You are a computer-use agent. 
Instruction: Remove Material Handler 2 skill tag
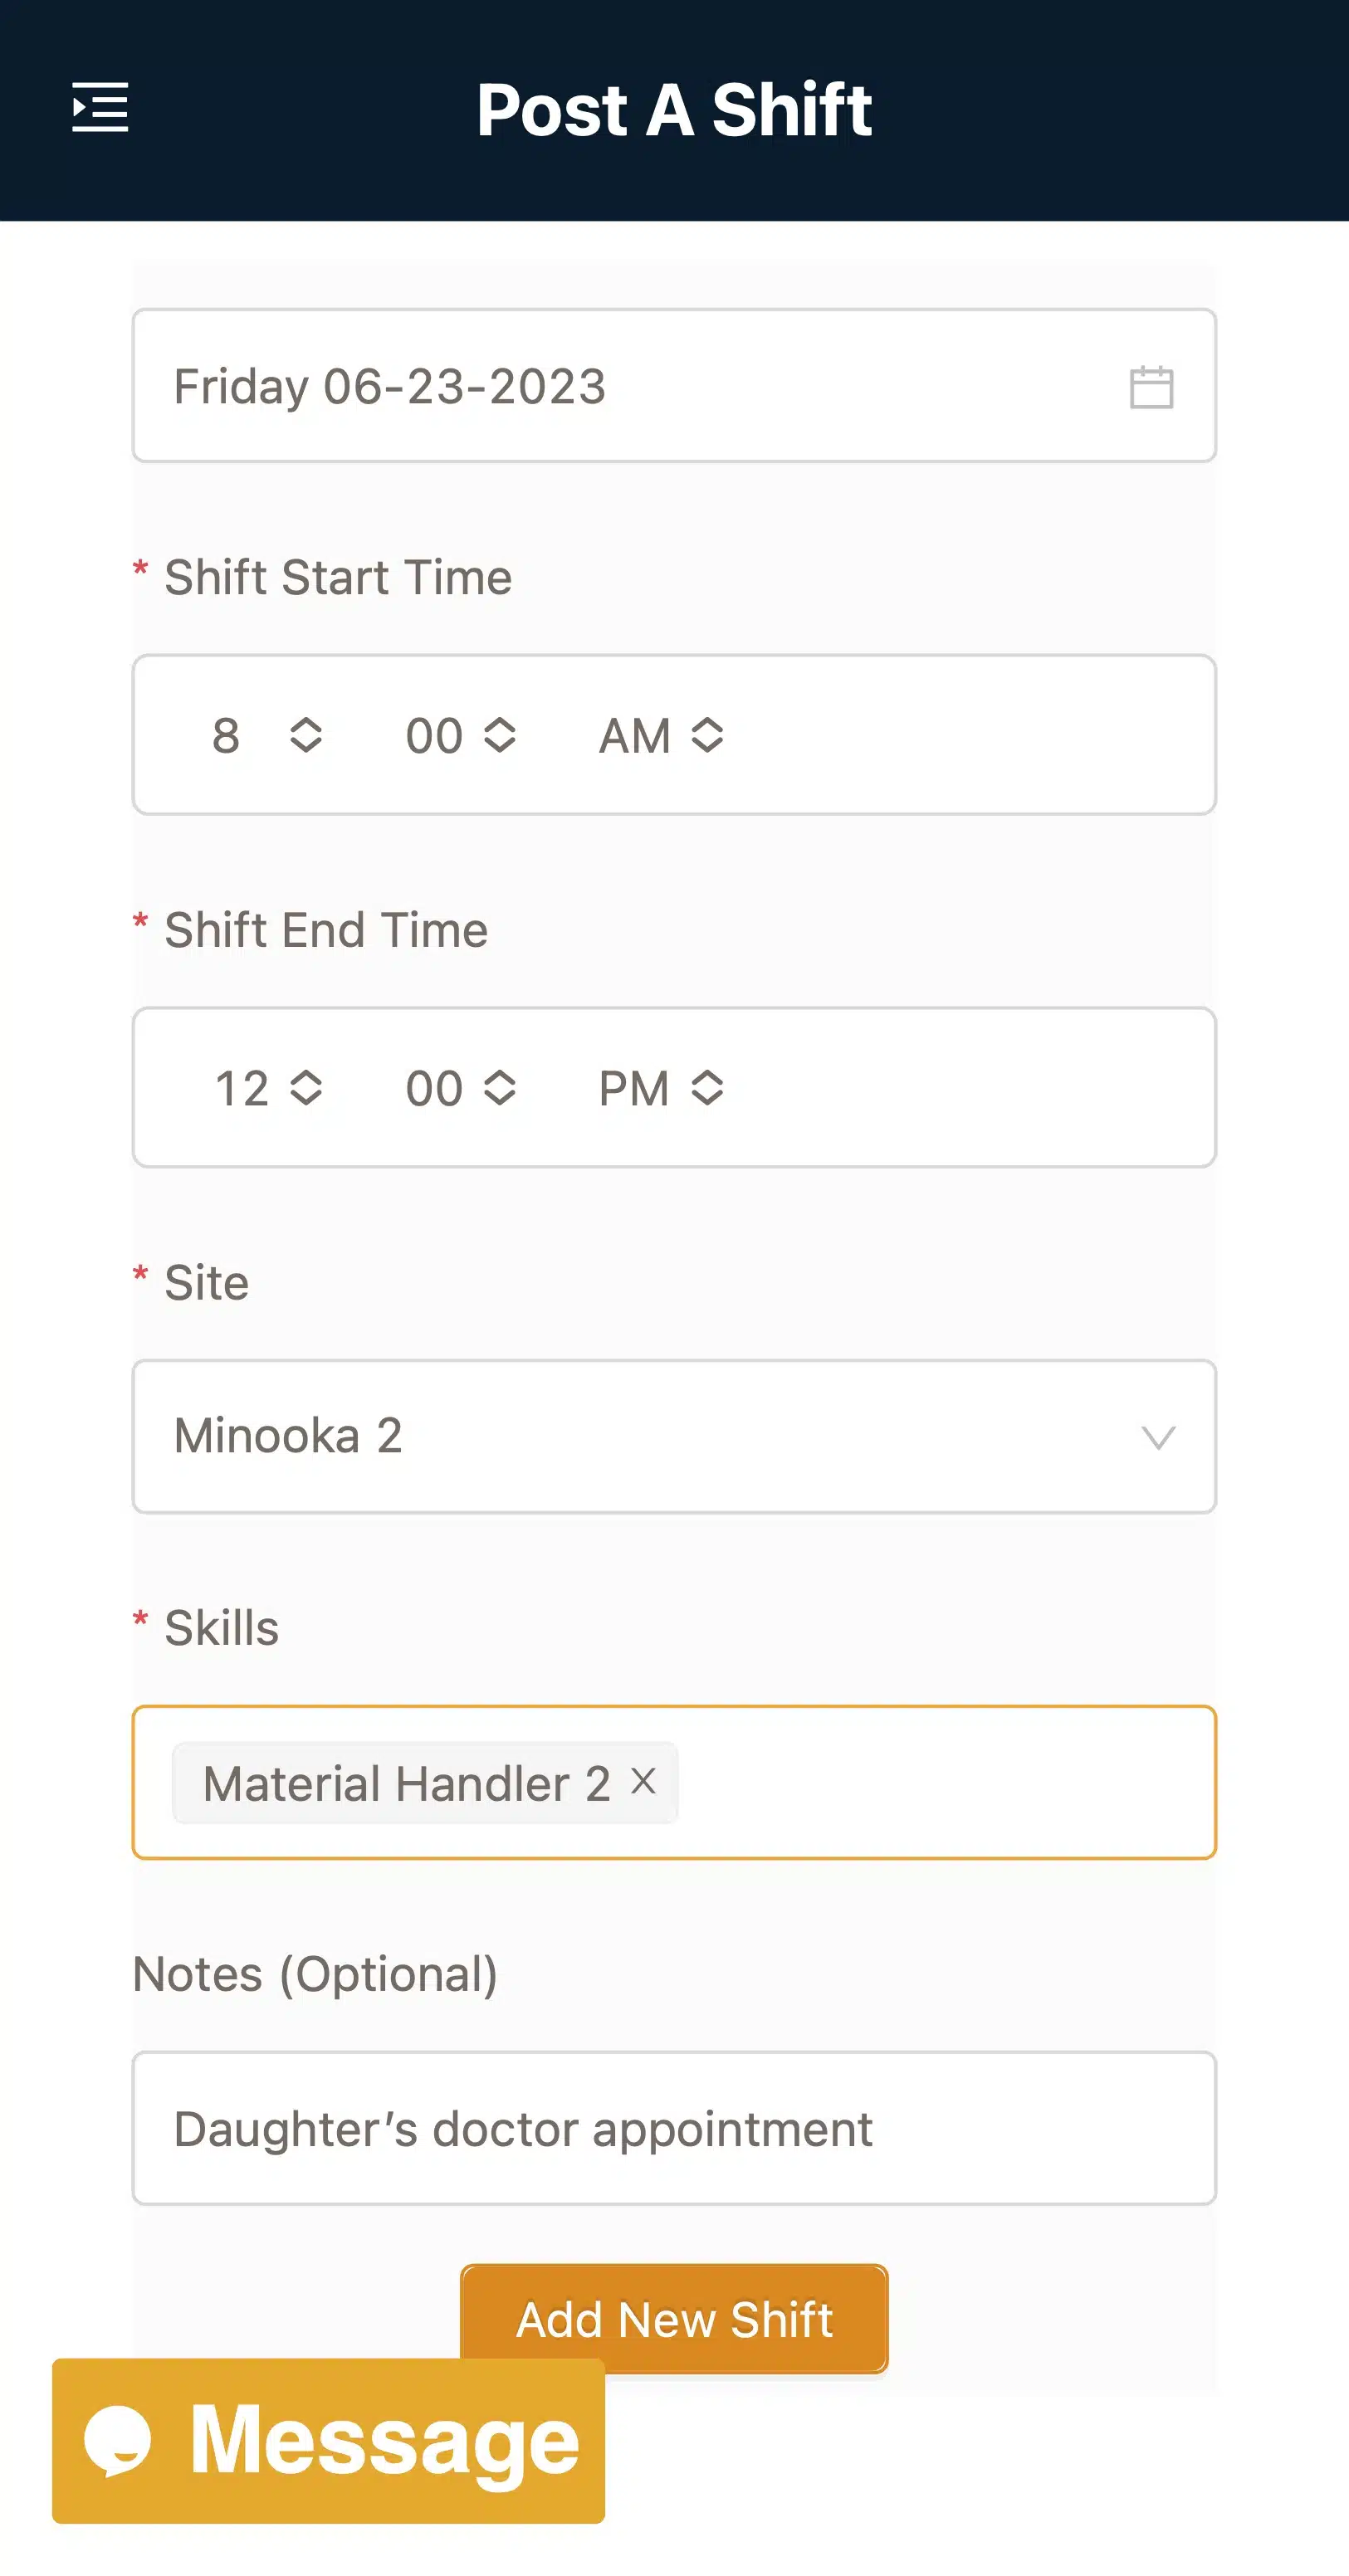click(x=643, y=1781)
